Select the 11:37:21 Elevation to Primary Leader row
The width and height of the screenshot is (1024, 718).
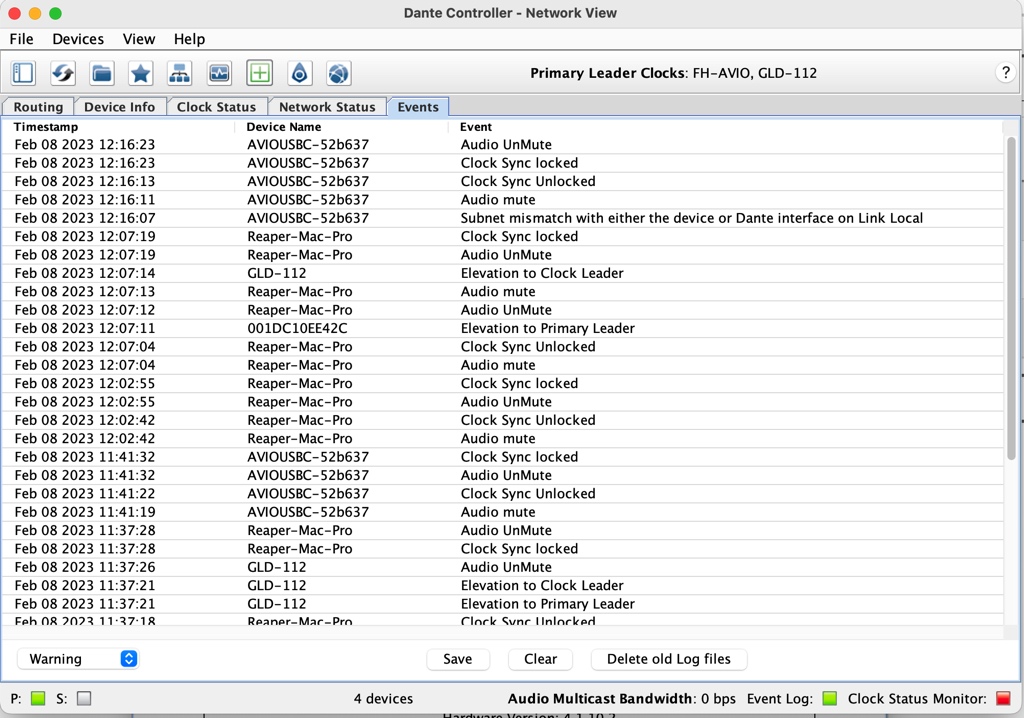click(502, 604)
